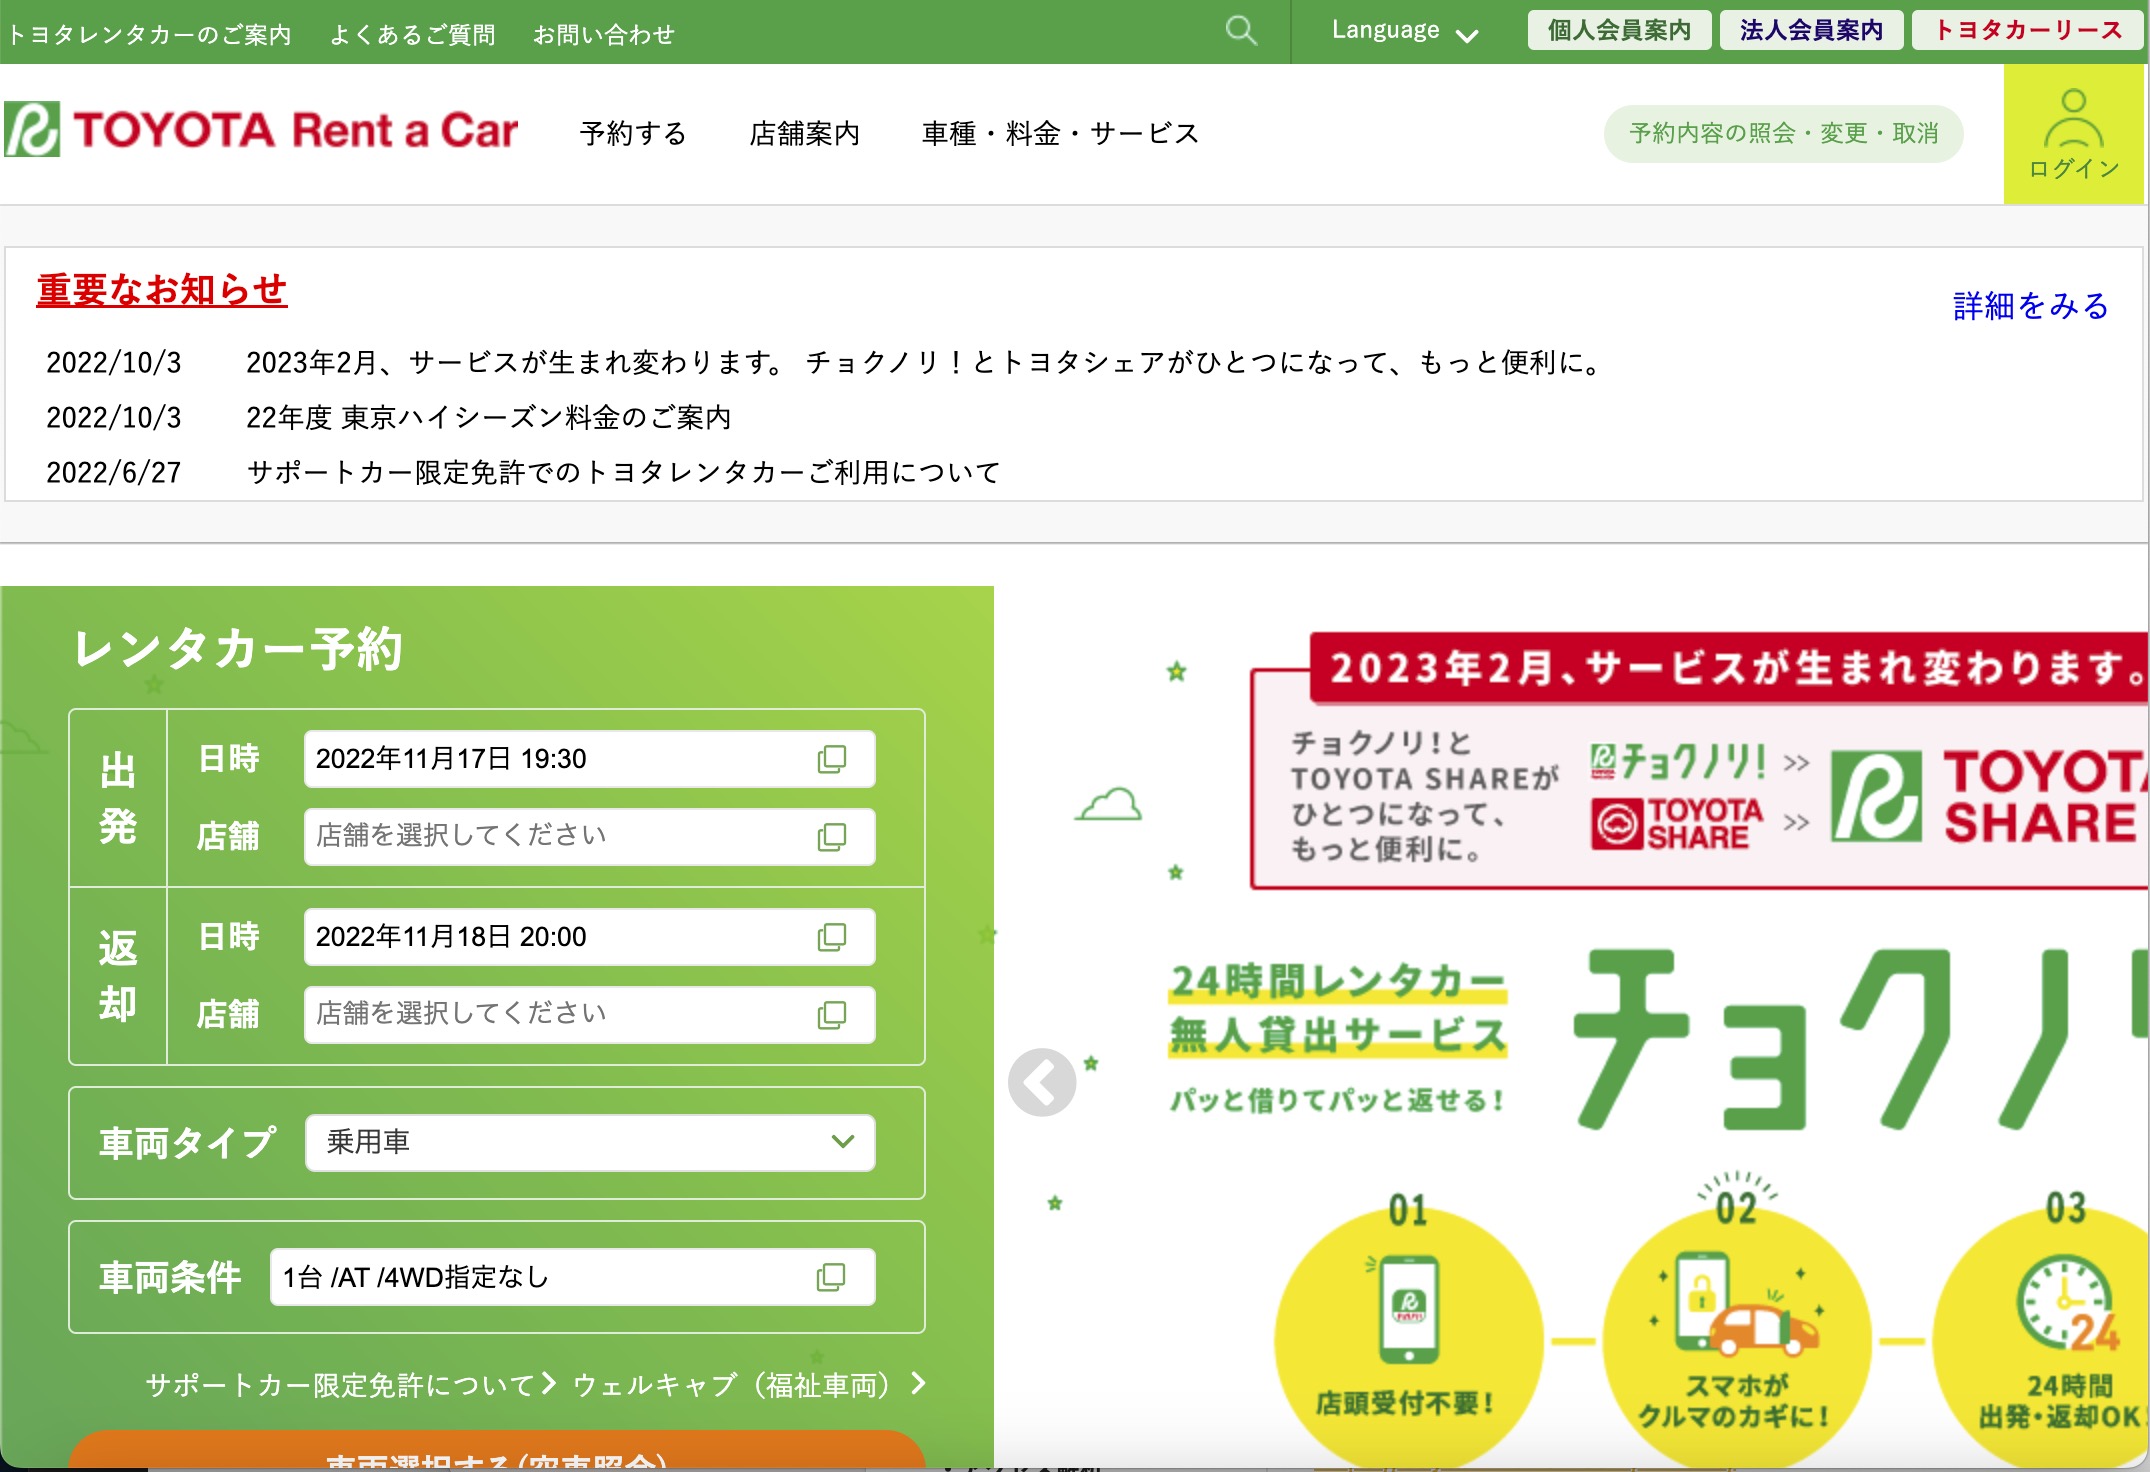This screenshot has width=2150, height=1472.
Task: Open the 店舗案内 menu
Action: point(804,133)
